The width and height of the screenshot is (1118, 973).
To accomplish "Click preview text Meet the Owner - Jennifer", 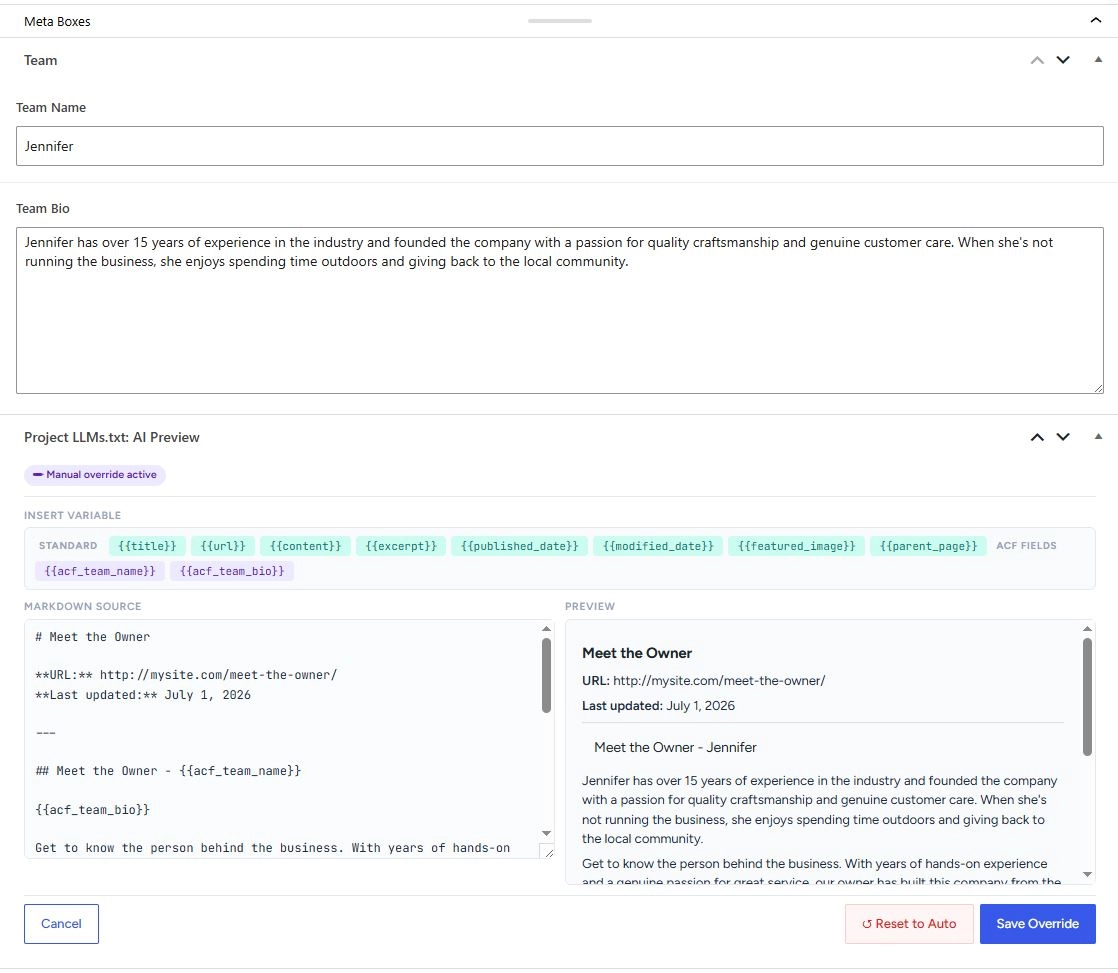I will point(675,747).
